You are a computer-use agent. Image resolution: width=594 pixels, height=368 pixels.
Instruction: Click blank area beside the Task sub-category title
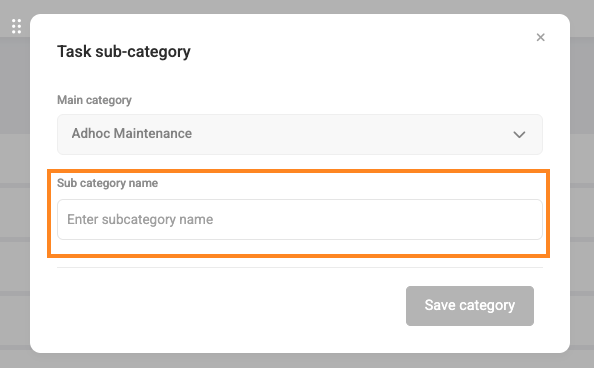point(360,52)
